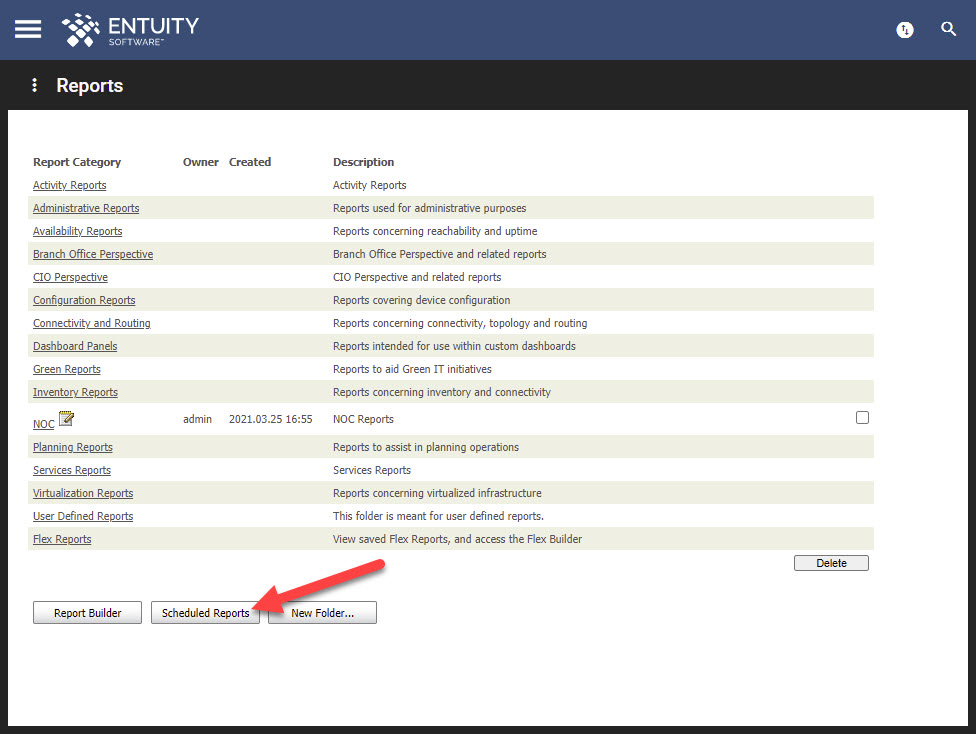Click 'NOC Reports' description text
The height and width of the screenshot is (734, 976).
click(364, 419)
